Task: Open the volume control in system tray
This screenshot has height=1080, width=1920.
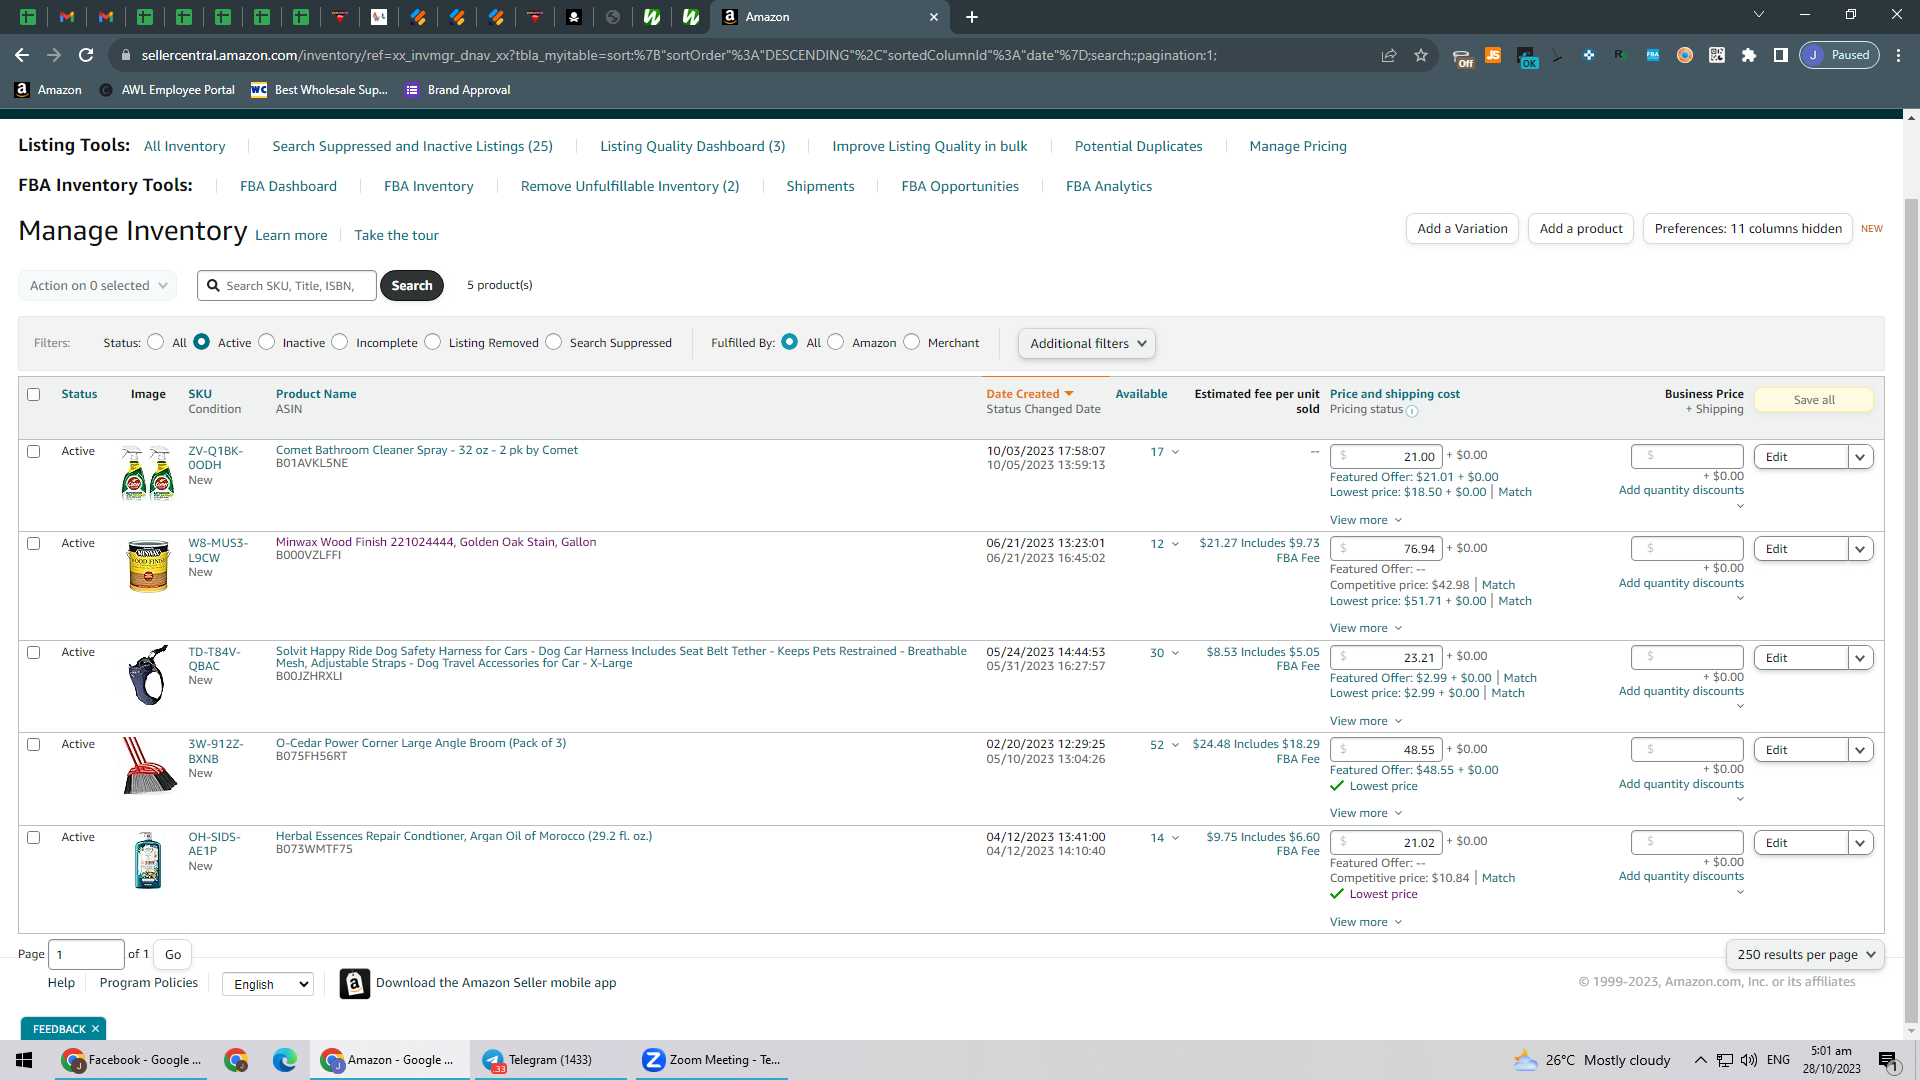Action: click(1749, 1060)
